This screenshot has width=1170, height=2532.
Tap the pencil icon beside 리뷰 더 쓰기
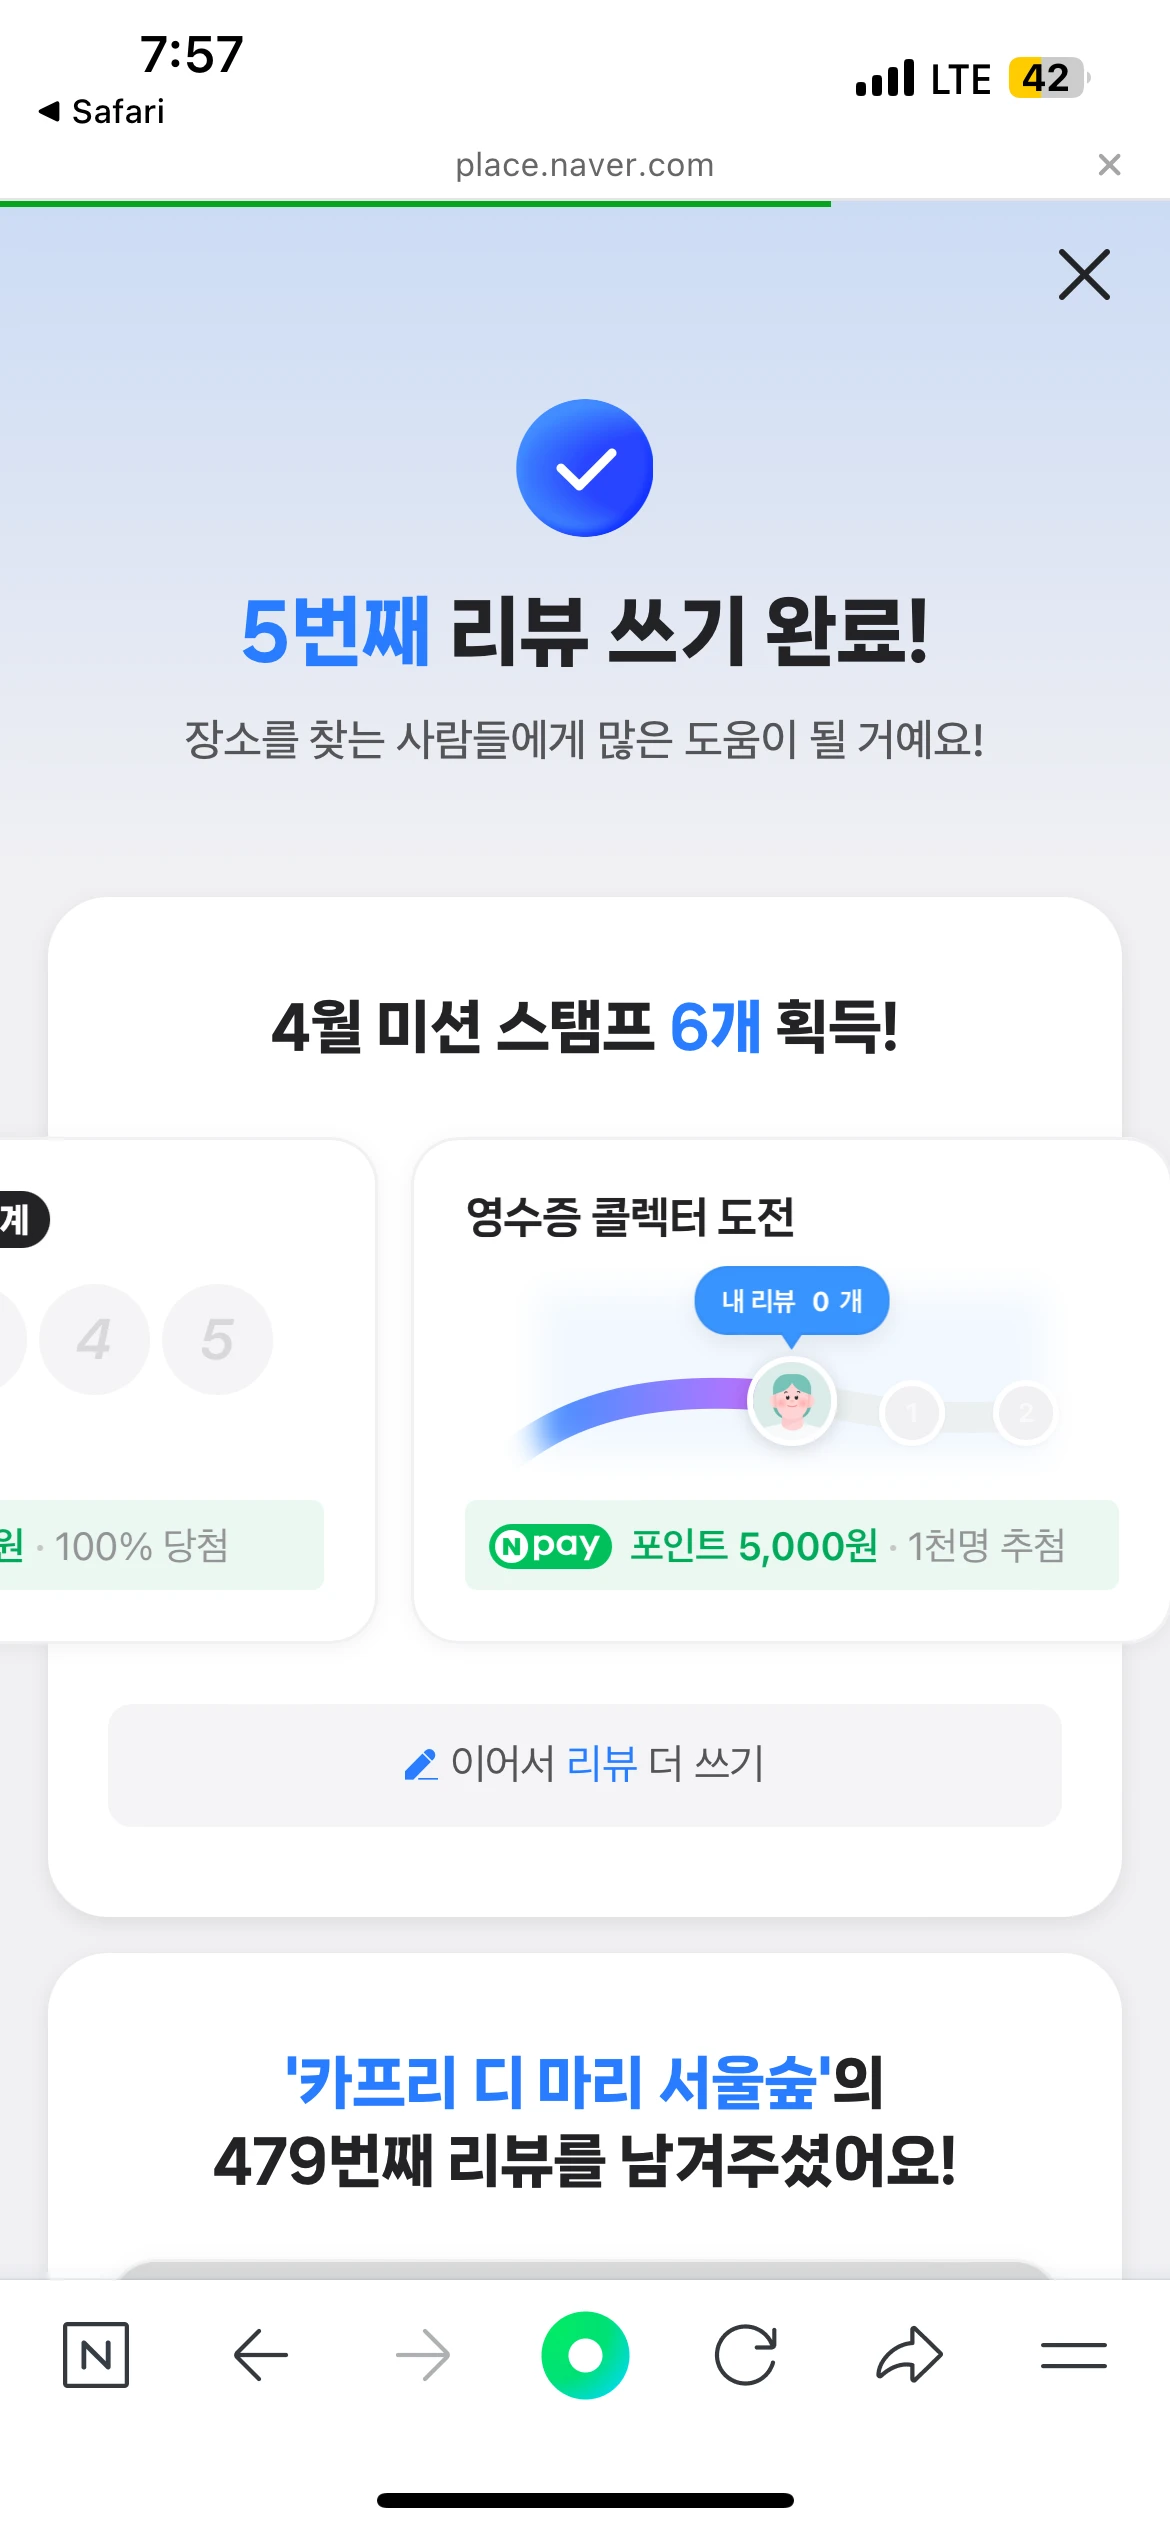tap(421, 1765)
